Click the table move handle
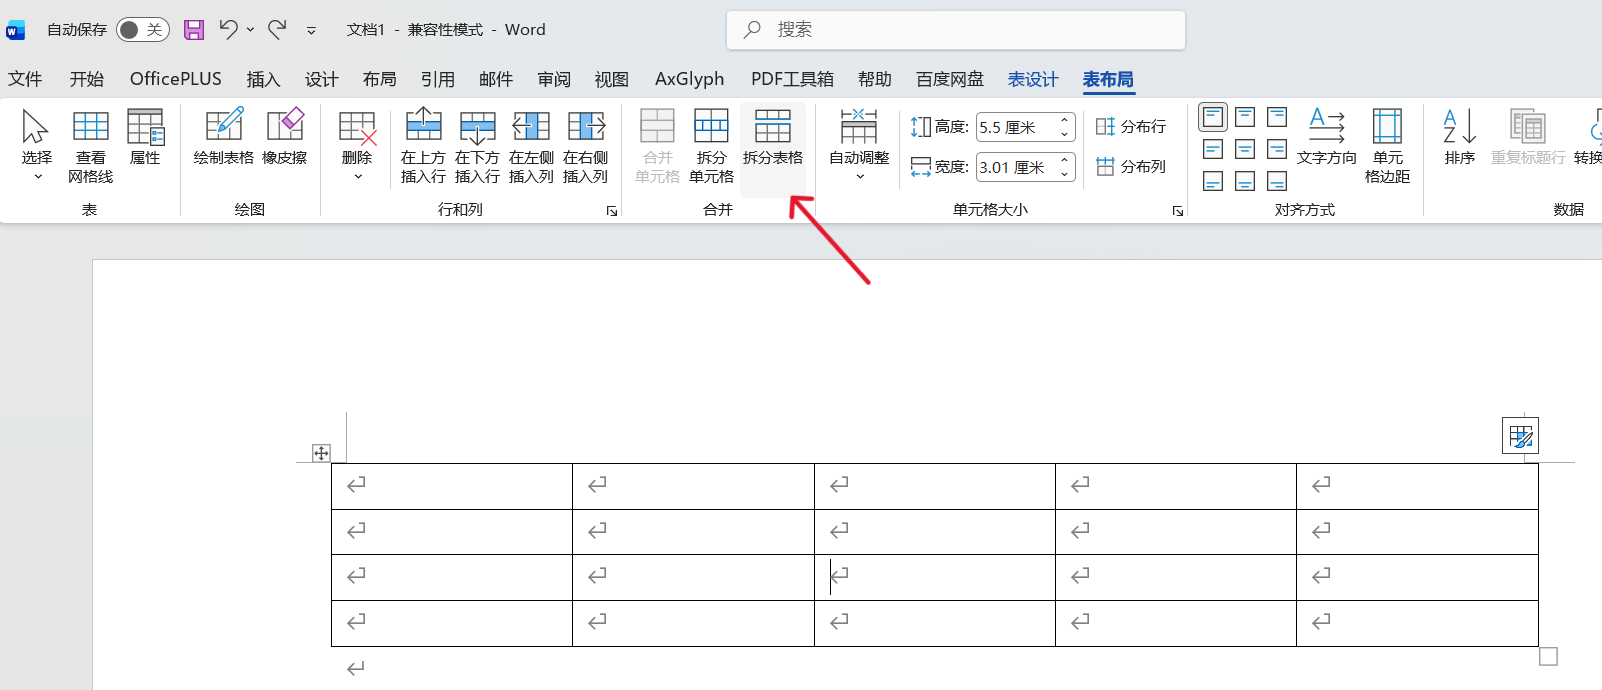Screen dimensions: 1602x690 (x=321, y=453)
